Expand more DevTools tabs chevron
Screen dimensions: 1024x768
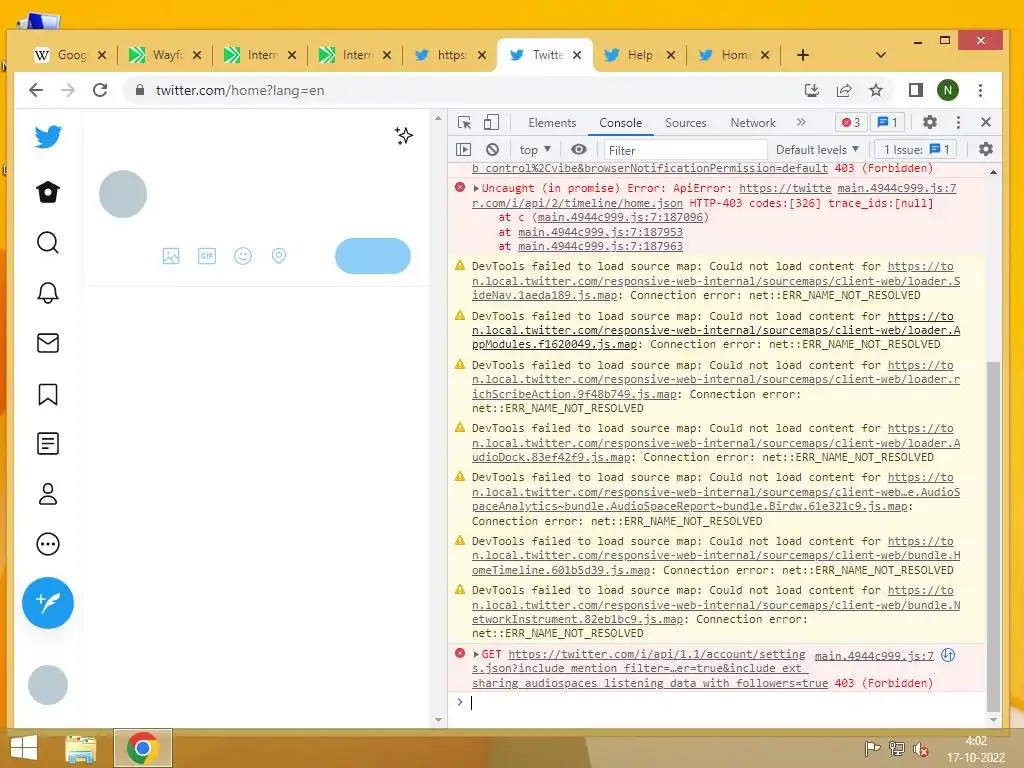click(x=801, y=122)
